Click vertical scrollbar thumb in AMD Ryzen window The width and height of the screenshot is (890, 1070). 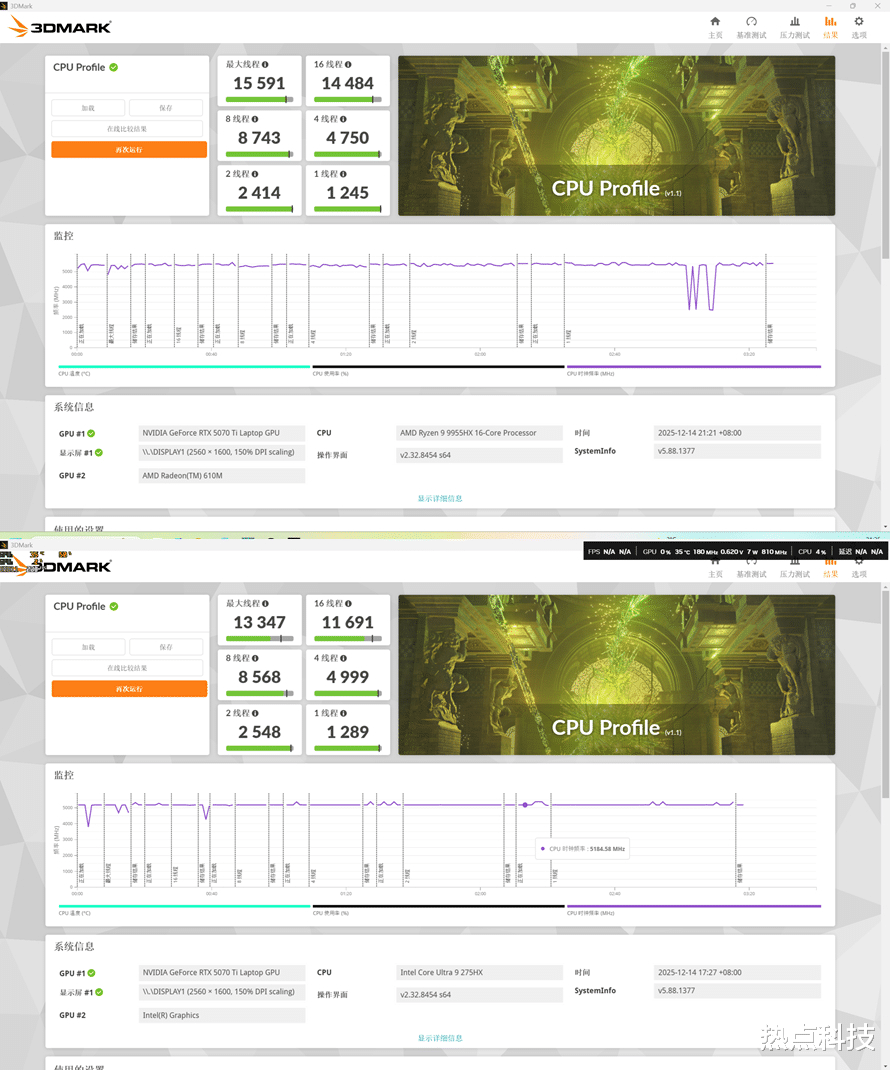click(x=885, y=154)
